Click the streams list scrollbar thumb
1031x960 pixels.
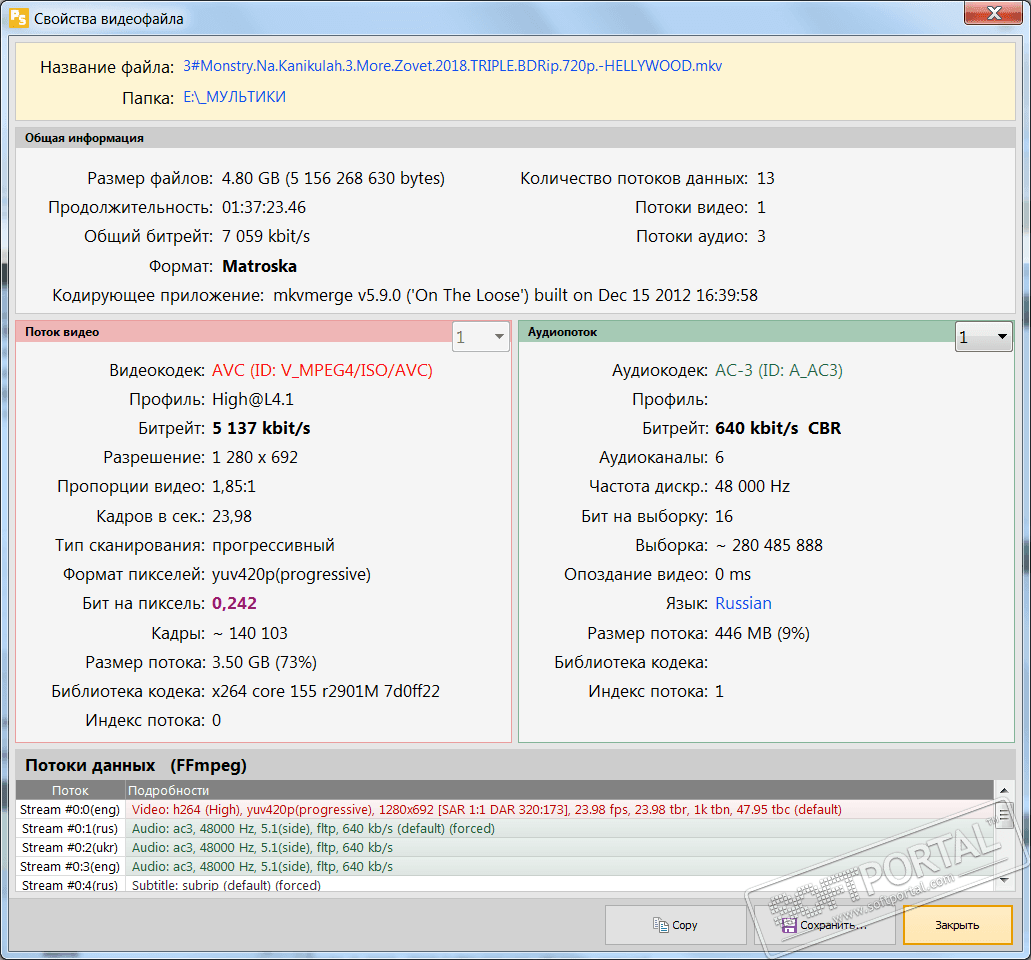click(x=1003, y=815)
